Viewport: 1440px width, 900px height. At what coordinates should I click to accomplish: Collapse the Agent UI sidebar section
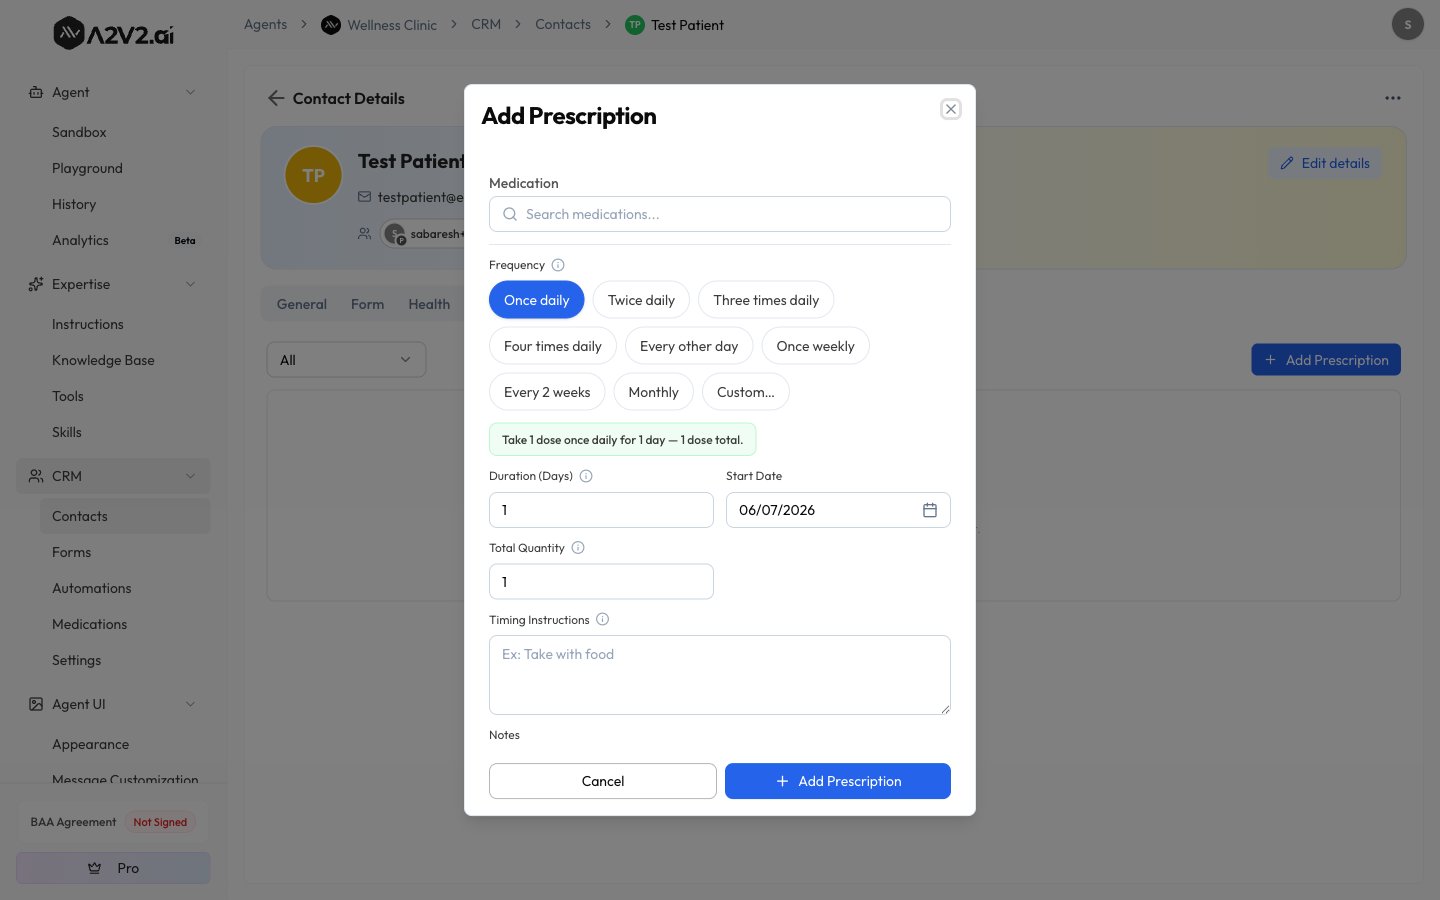tap(191, 704)
